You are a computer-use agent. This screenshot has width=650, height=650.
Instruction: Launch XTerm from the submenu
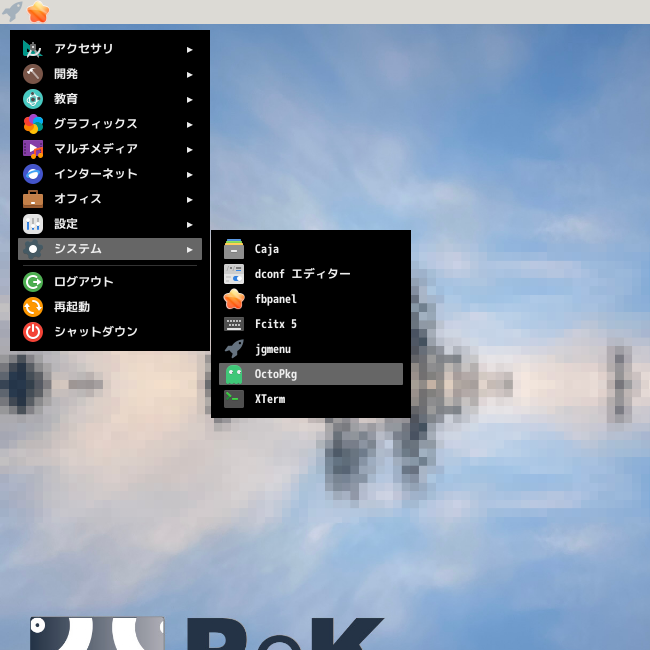point(311,399)
